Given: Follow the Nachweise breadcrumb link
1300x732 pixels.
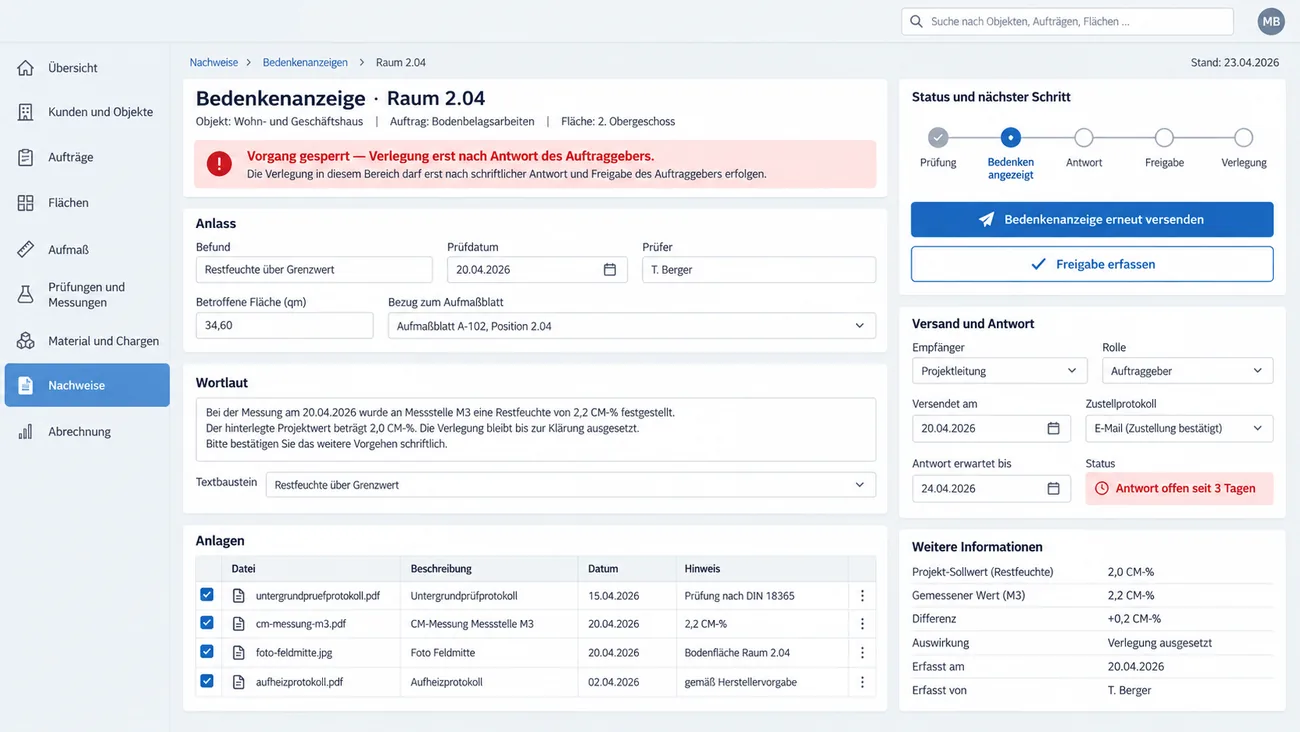Looking at the screenshot, I should [214, 62].
